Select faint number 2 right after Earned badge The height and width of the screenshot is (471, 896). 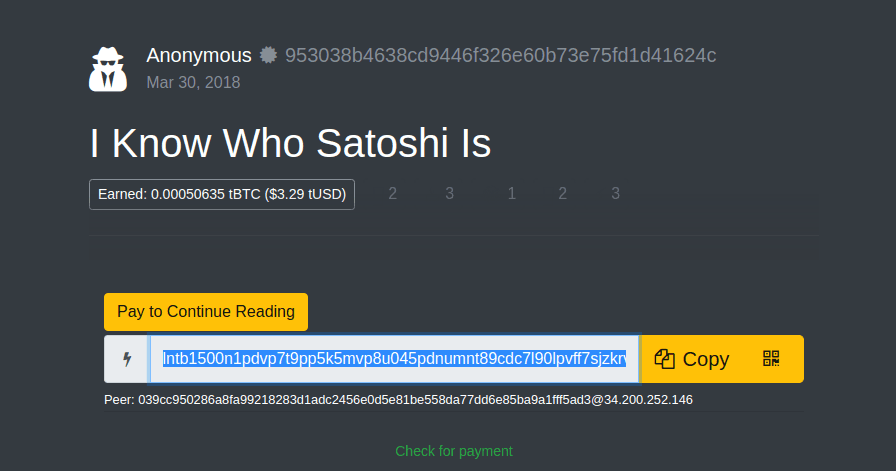(393, 194)
